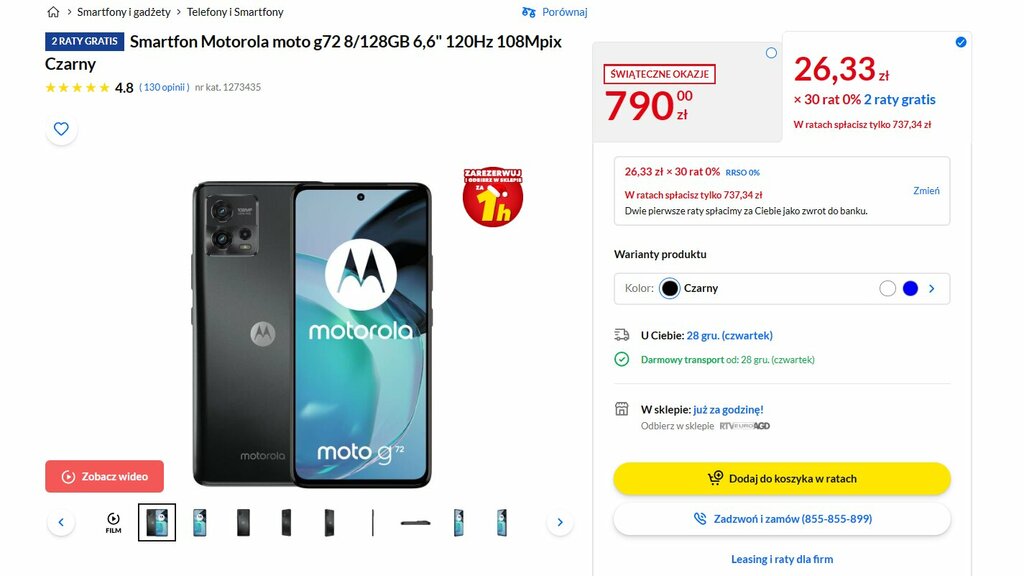Screen dimensions: 1024x576
Task: Open Telefony i Smartfony breadcrumb
Action: (235, 12)
